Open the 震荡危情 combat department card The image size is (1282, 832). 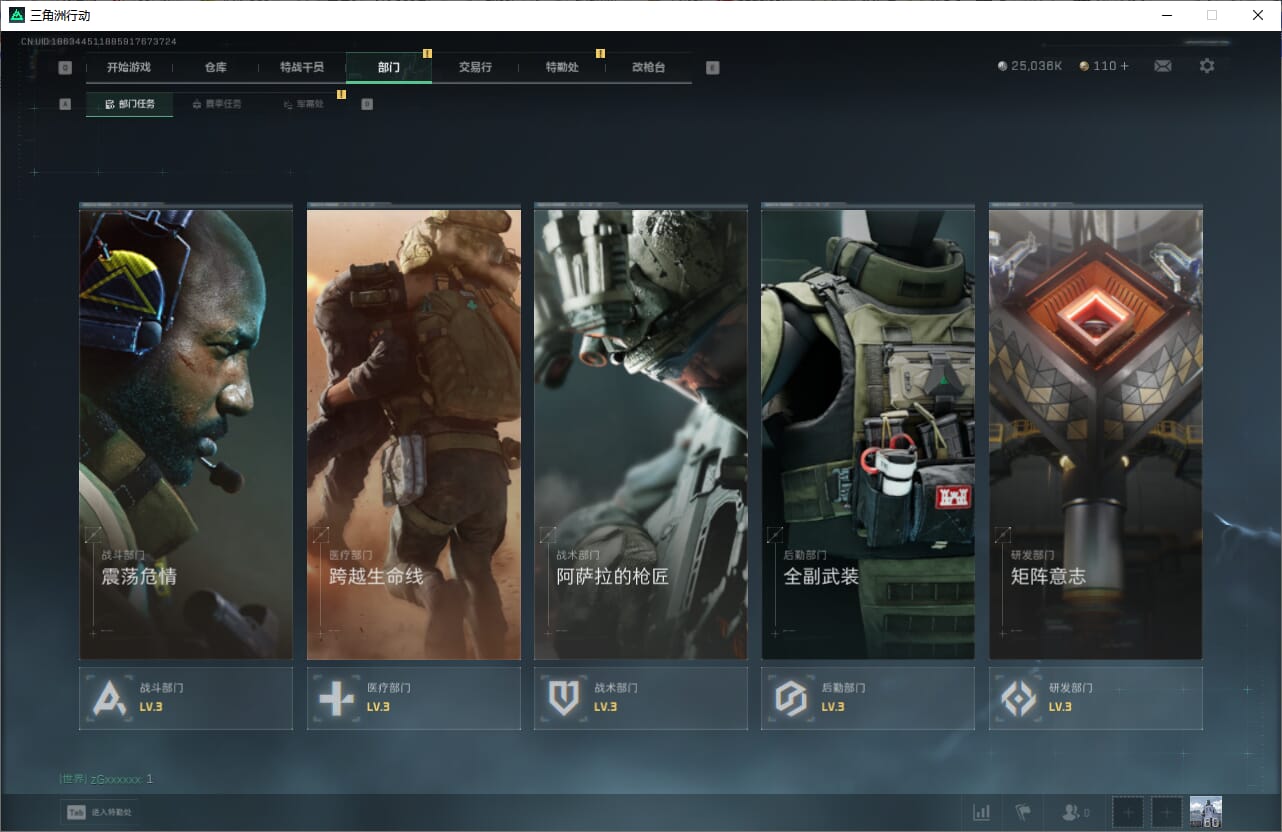point(186,434)
